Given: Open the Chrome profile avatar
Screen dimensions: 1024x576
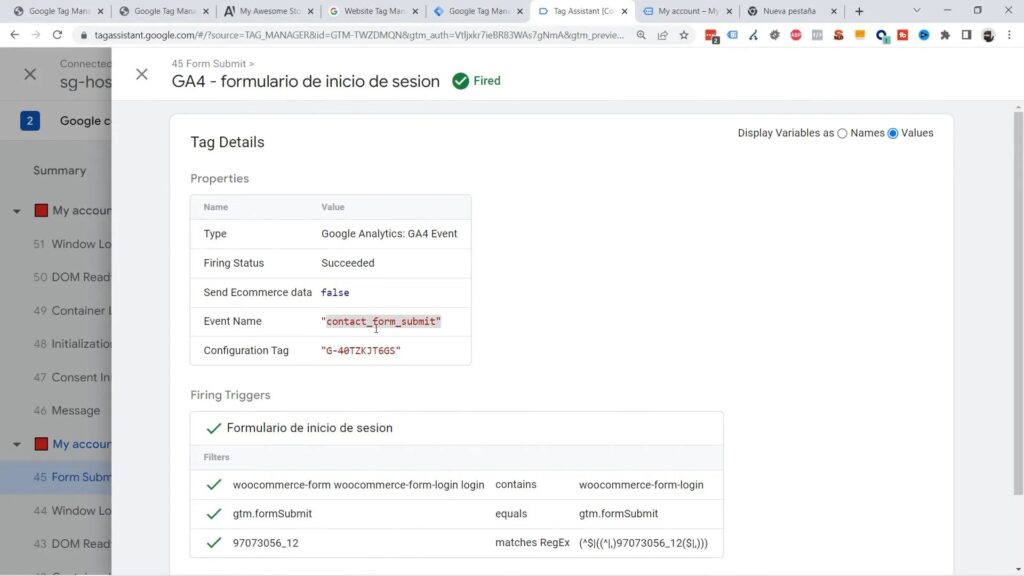Looking at the screenshot, I should (988, 35).
